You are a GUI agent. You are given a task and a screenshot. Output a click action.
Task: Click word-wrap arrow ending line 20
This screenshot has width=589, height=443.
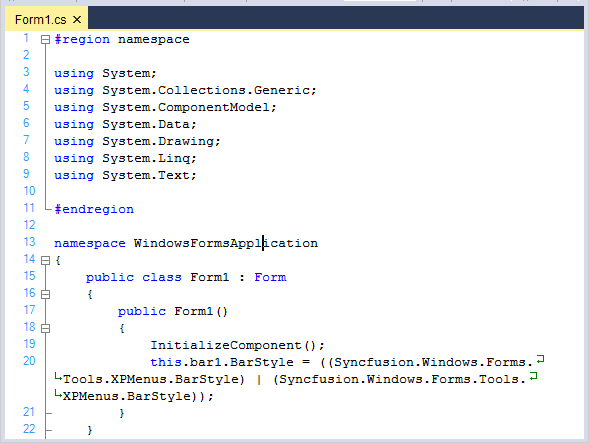coord(541,359)
